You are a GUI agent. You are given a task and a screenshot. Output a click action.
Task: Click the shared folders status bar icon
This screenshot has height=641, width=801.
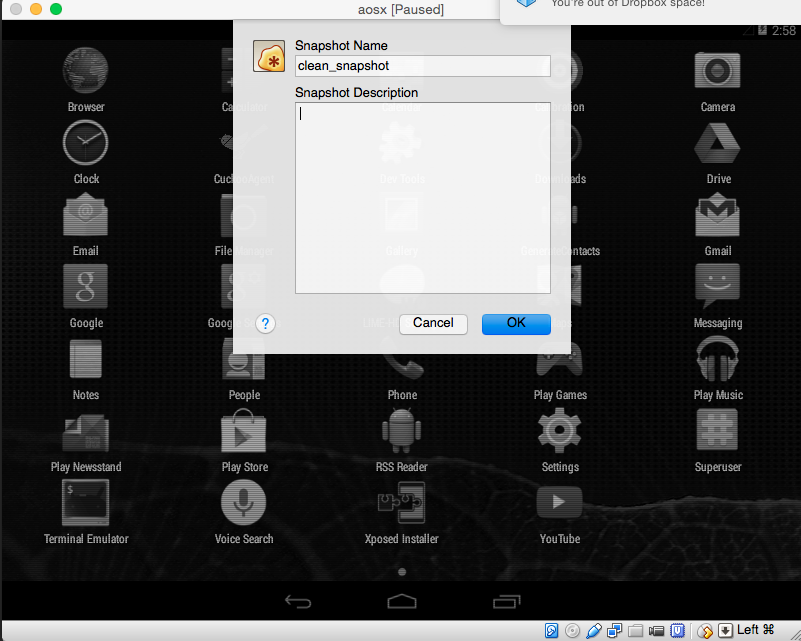635,631
